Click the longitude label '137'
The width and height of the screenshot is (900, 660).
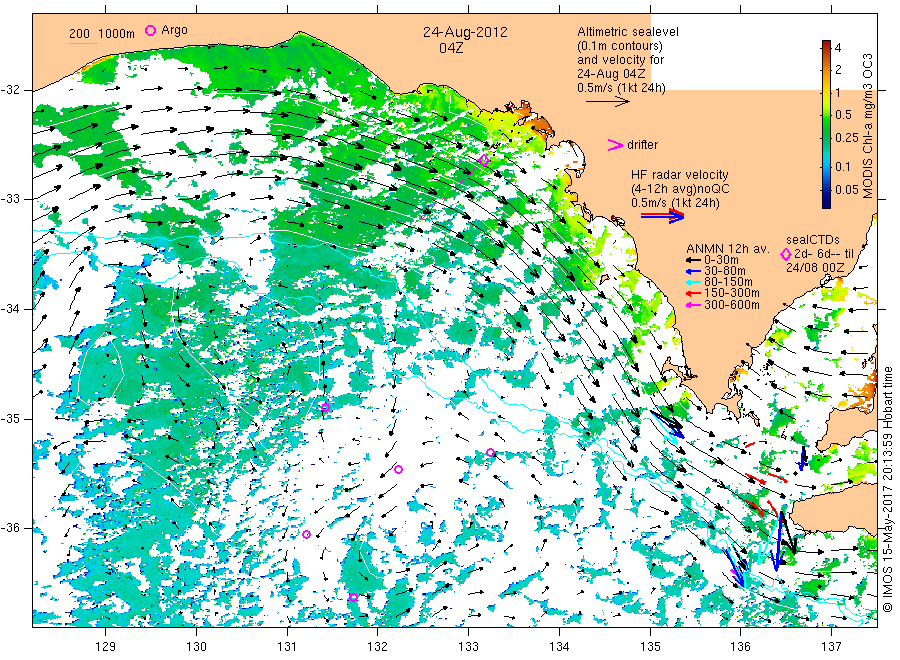click(832, 647)
